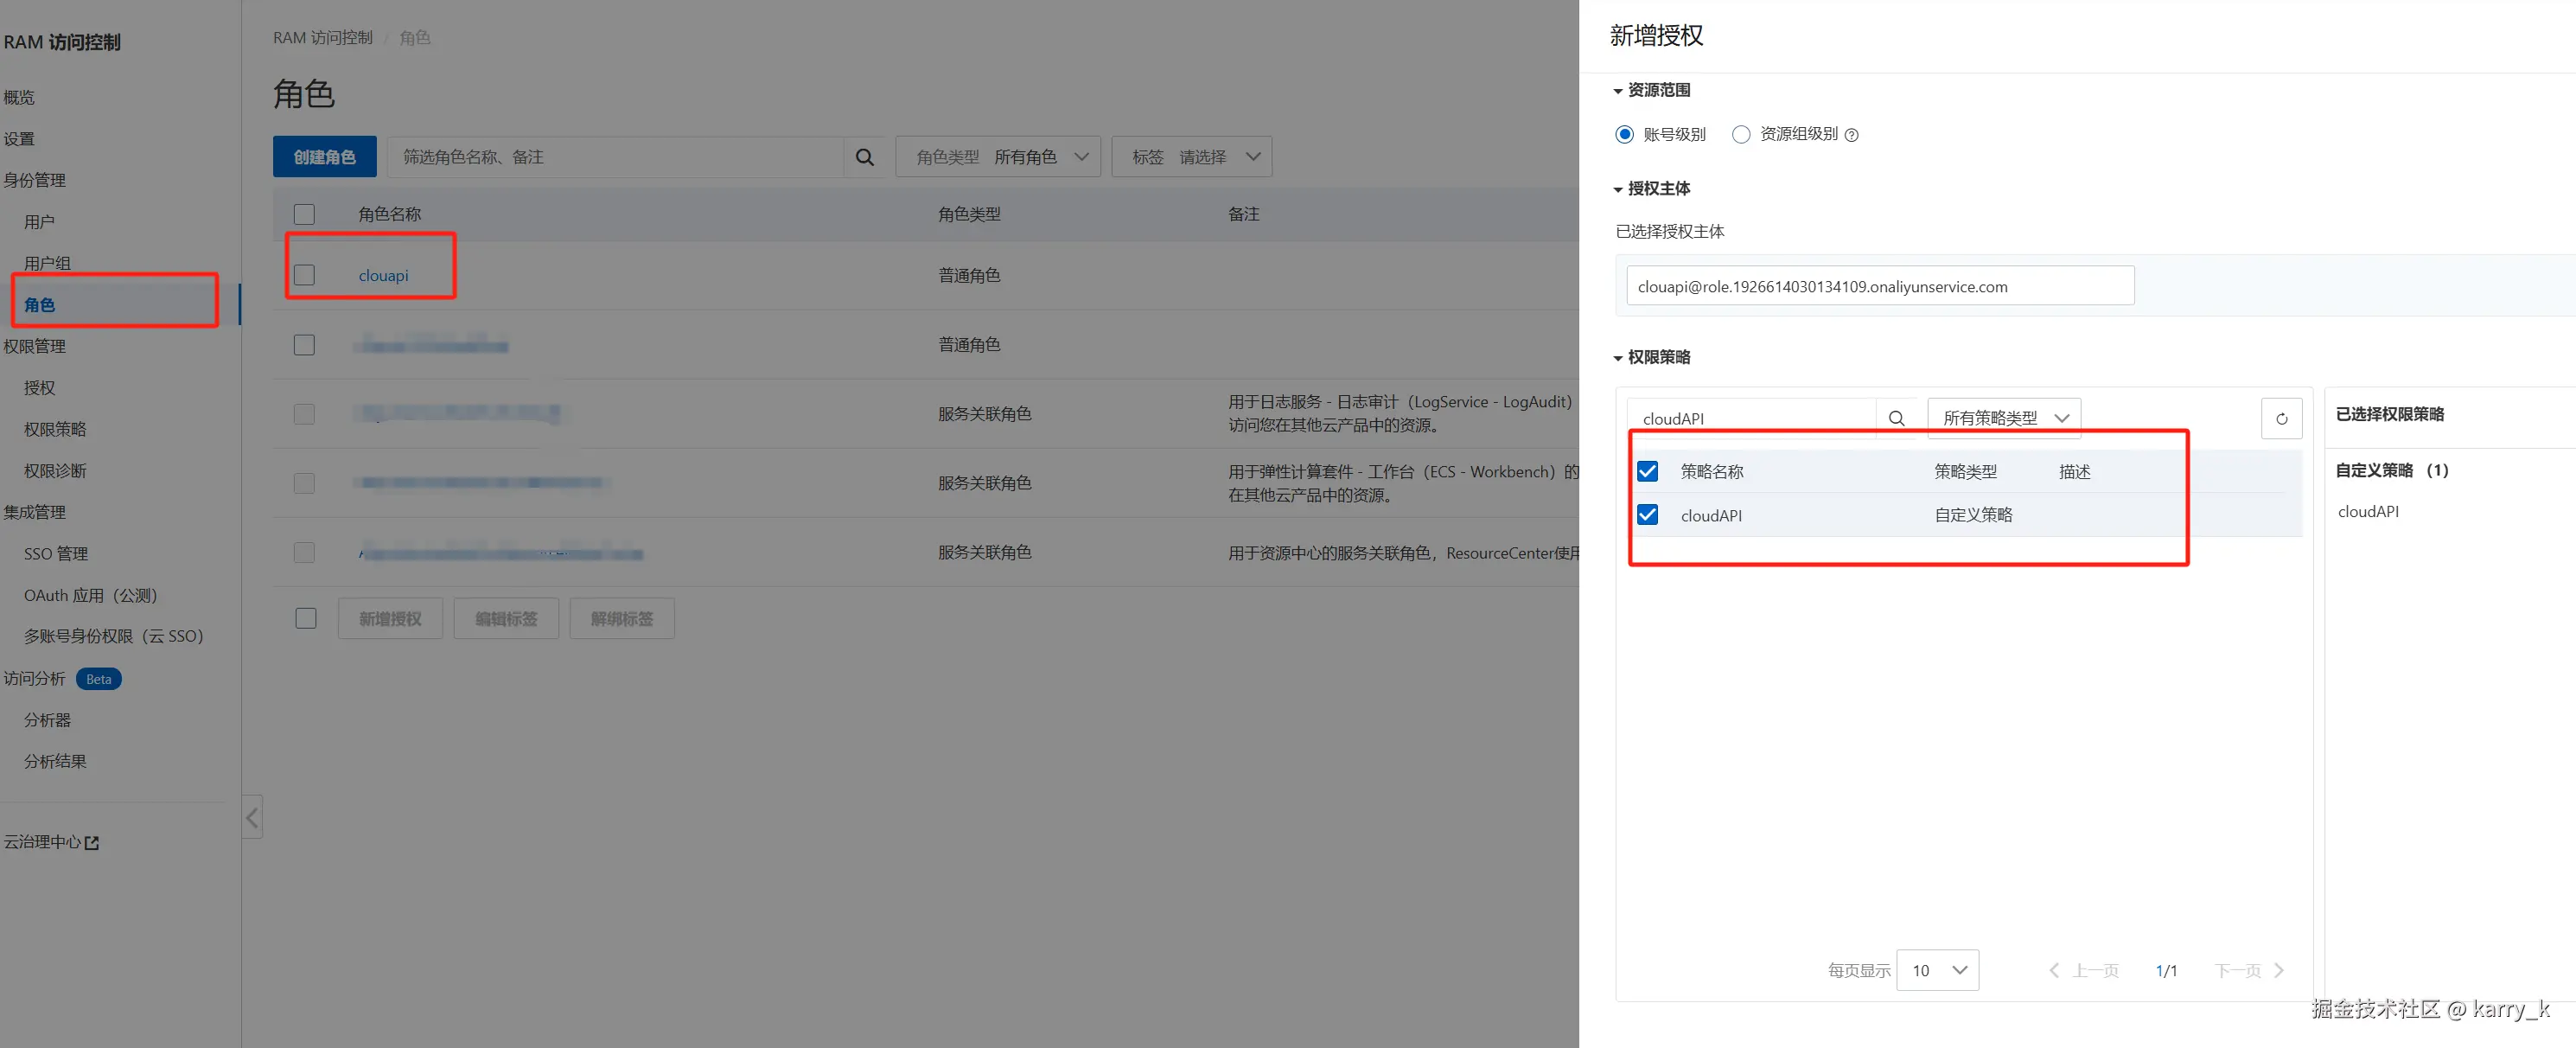This screenshot has height=1048, width=2576.
Task: Check the clouapi role row checkbox
Action: (x=304, y=275)
